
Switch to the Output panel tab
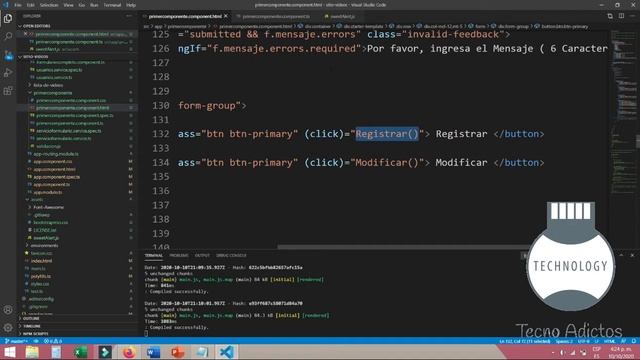coord(202,256)
